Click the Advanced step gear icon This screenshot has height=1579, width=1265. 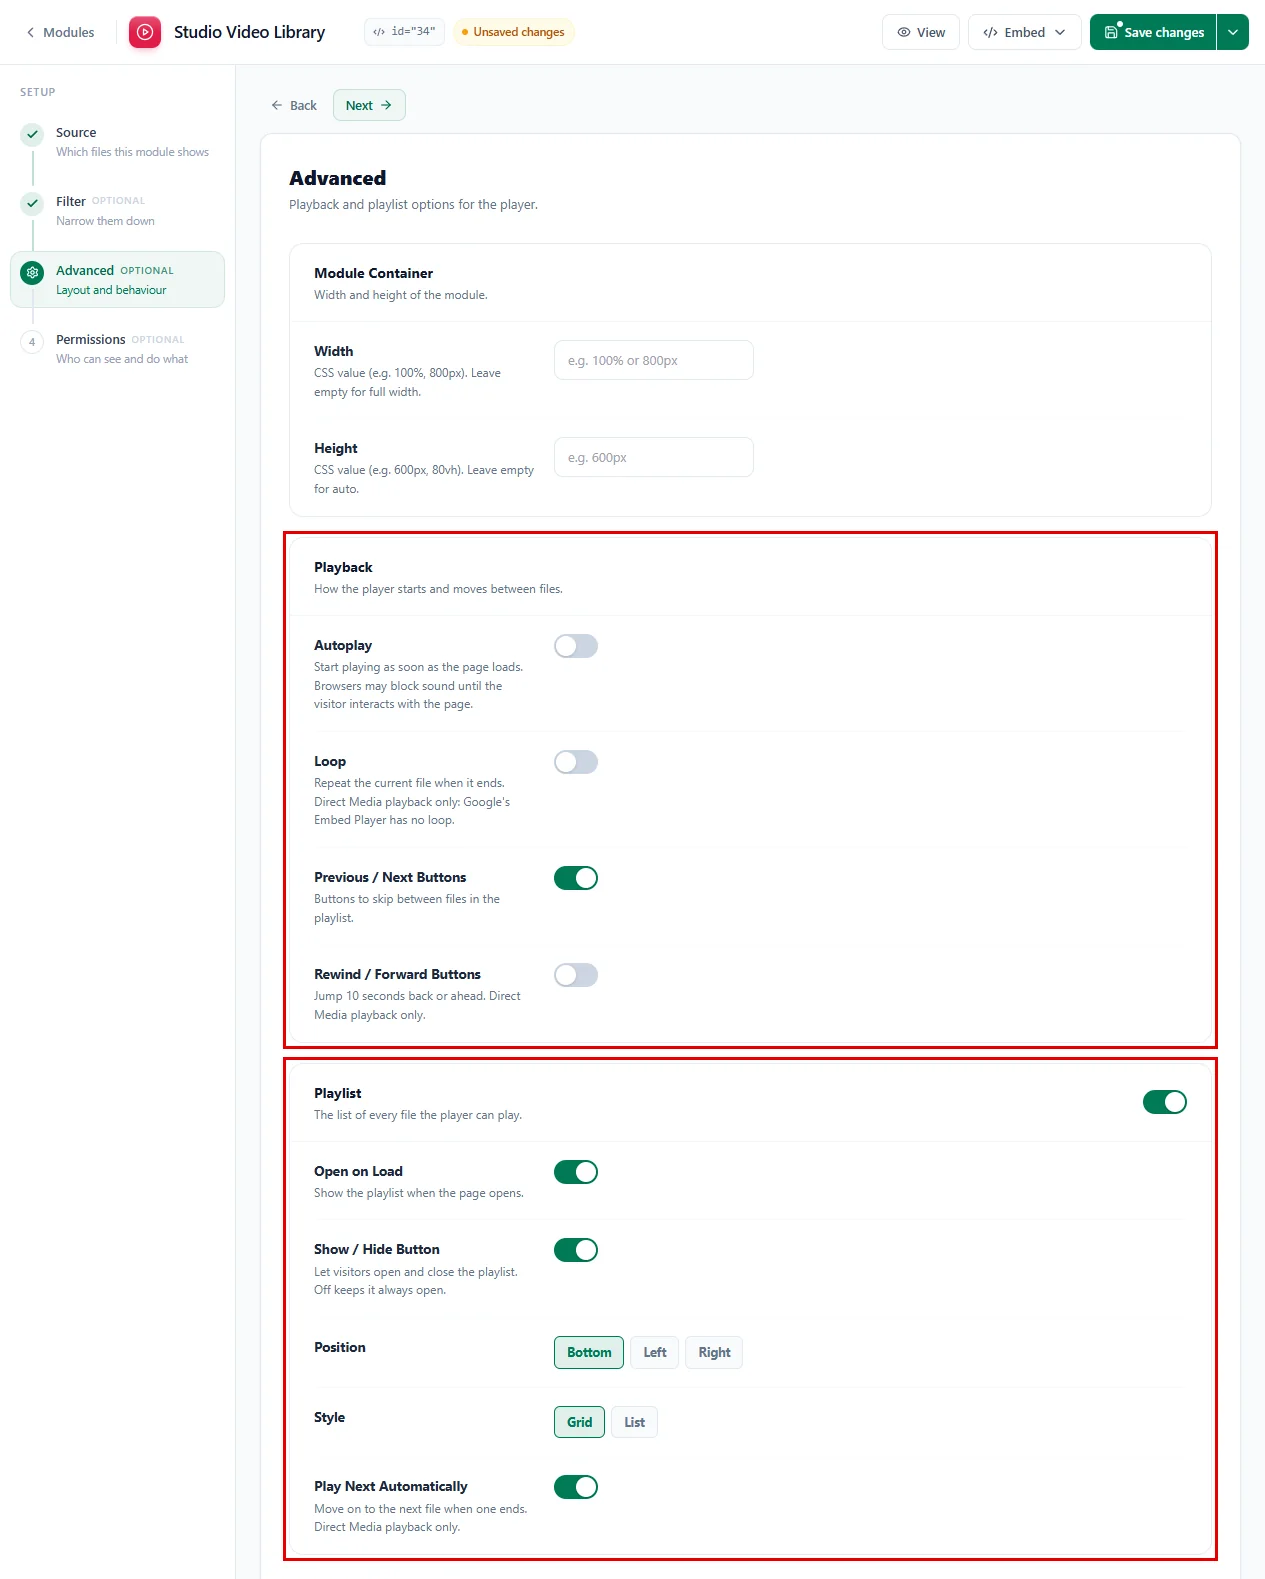tap(33, 272)
